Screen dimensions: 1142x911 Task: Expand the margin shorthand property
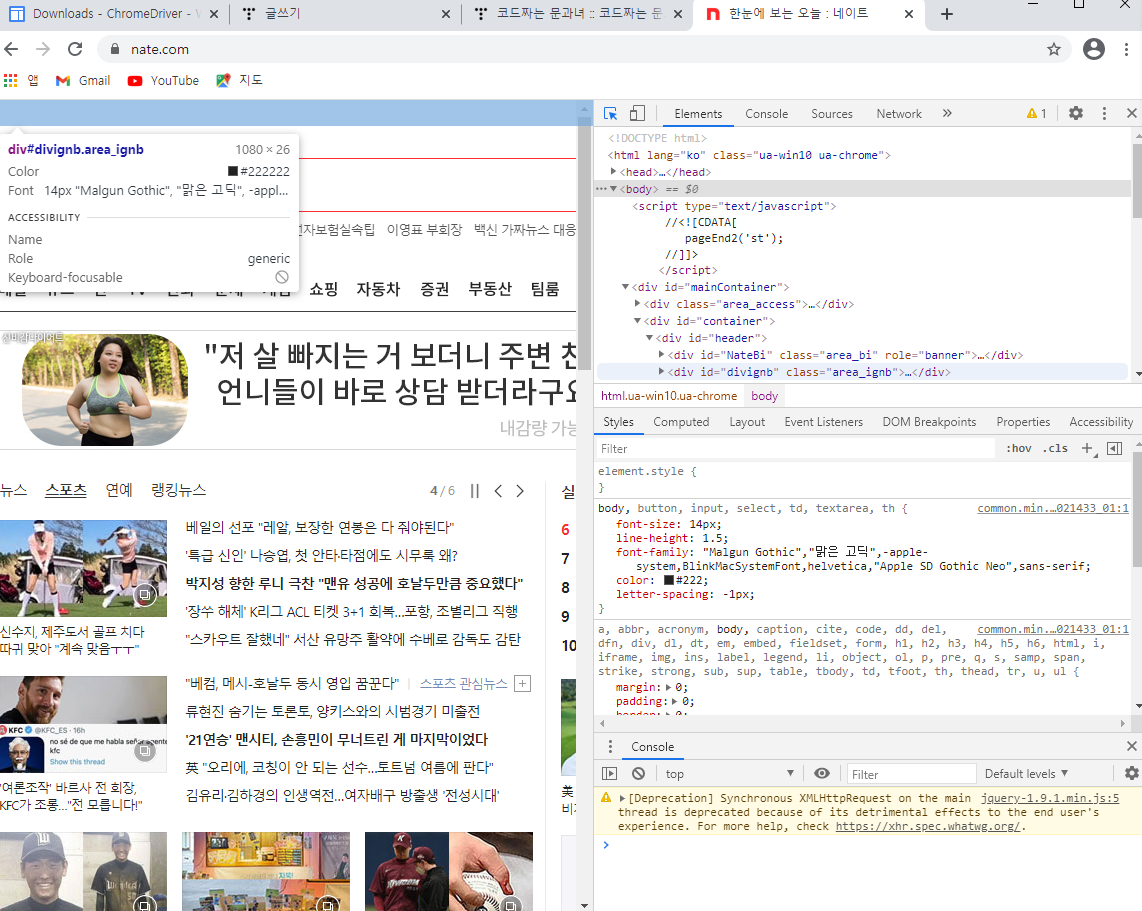point(669,687)
